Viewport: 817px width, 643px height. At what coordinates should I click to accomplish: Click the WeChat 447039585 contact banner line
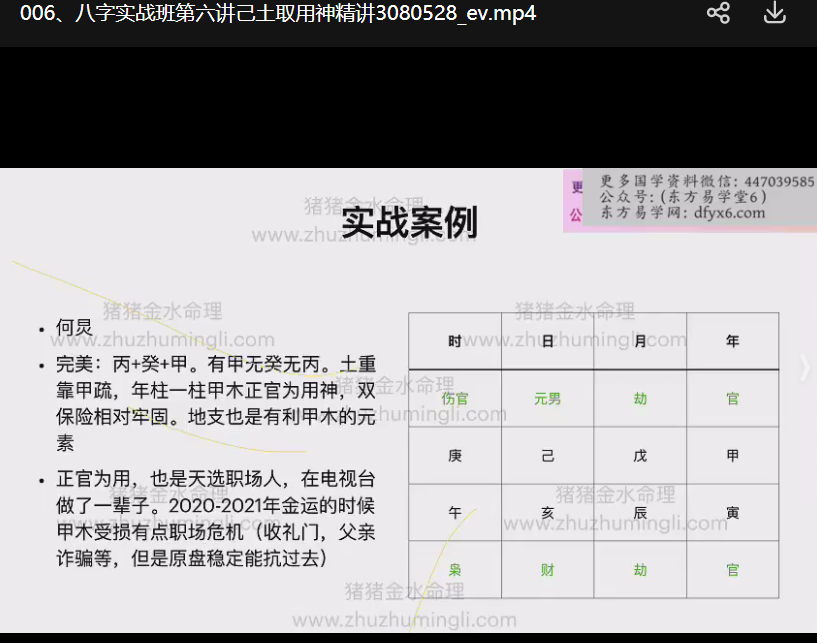706,181
